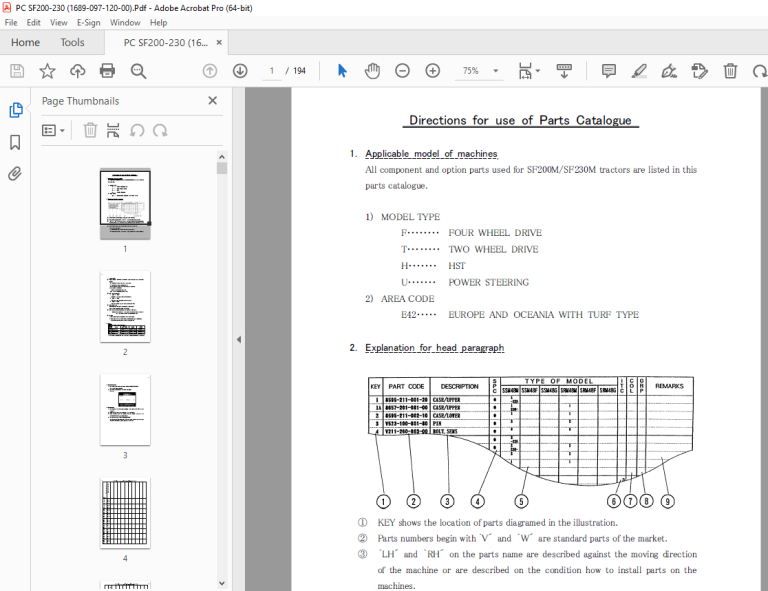Select page 3 thumbnail

(125, 410)
